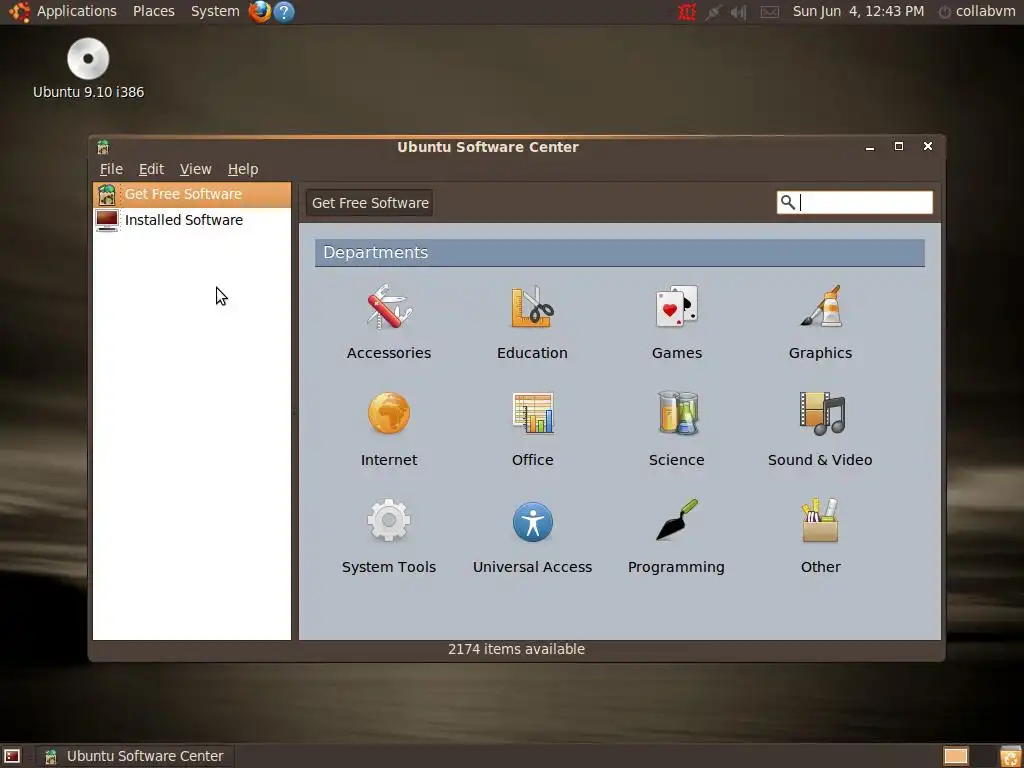Select Get Free Software in the sidebar
Viewport: 1024px width, 768px height.
[192, 195]
